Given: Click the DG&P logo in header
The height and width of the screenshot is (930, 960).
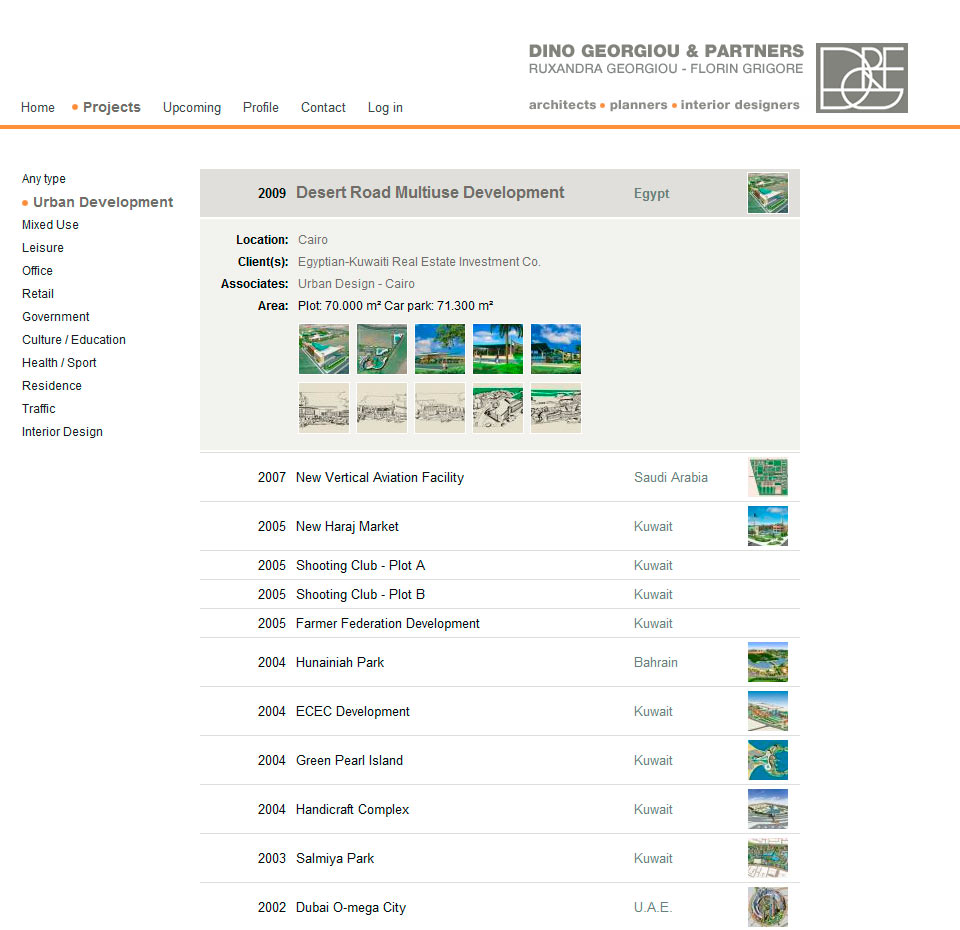Looking at the screenshot, I should [x=861, y=78].
